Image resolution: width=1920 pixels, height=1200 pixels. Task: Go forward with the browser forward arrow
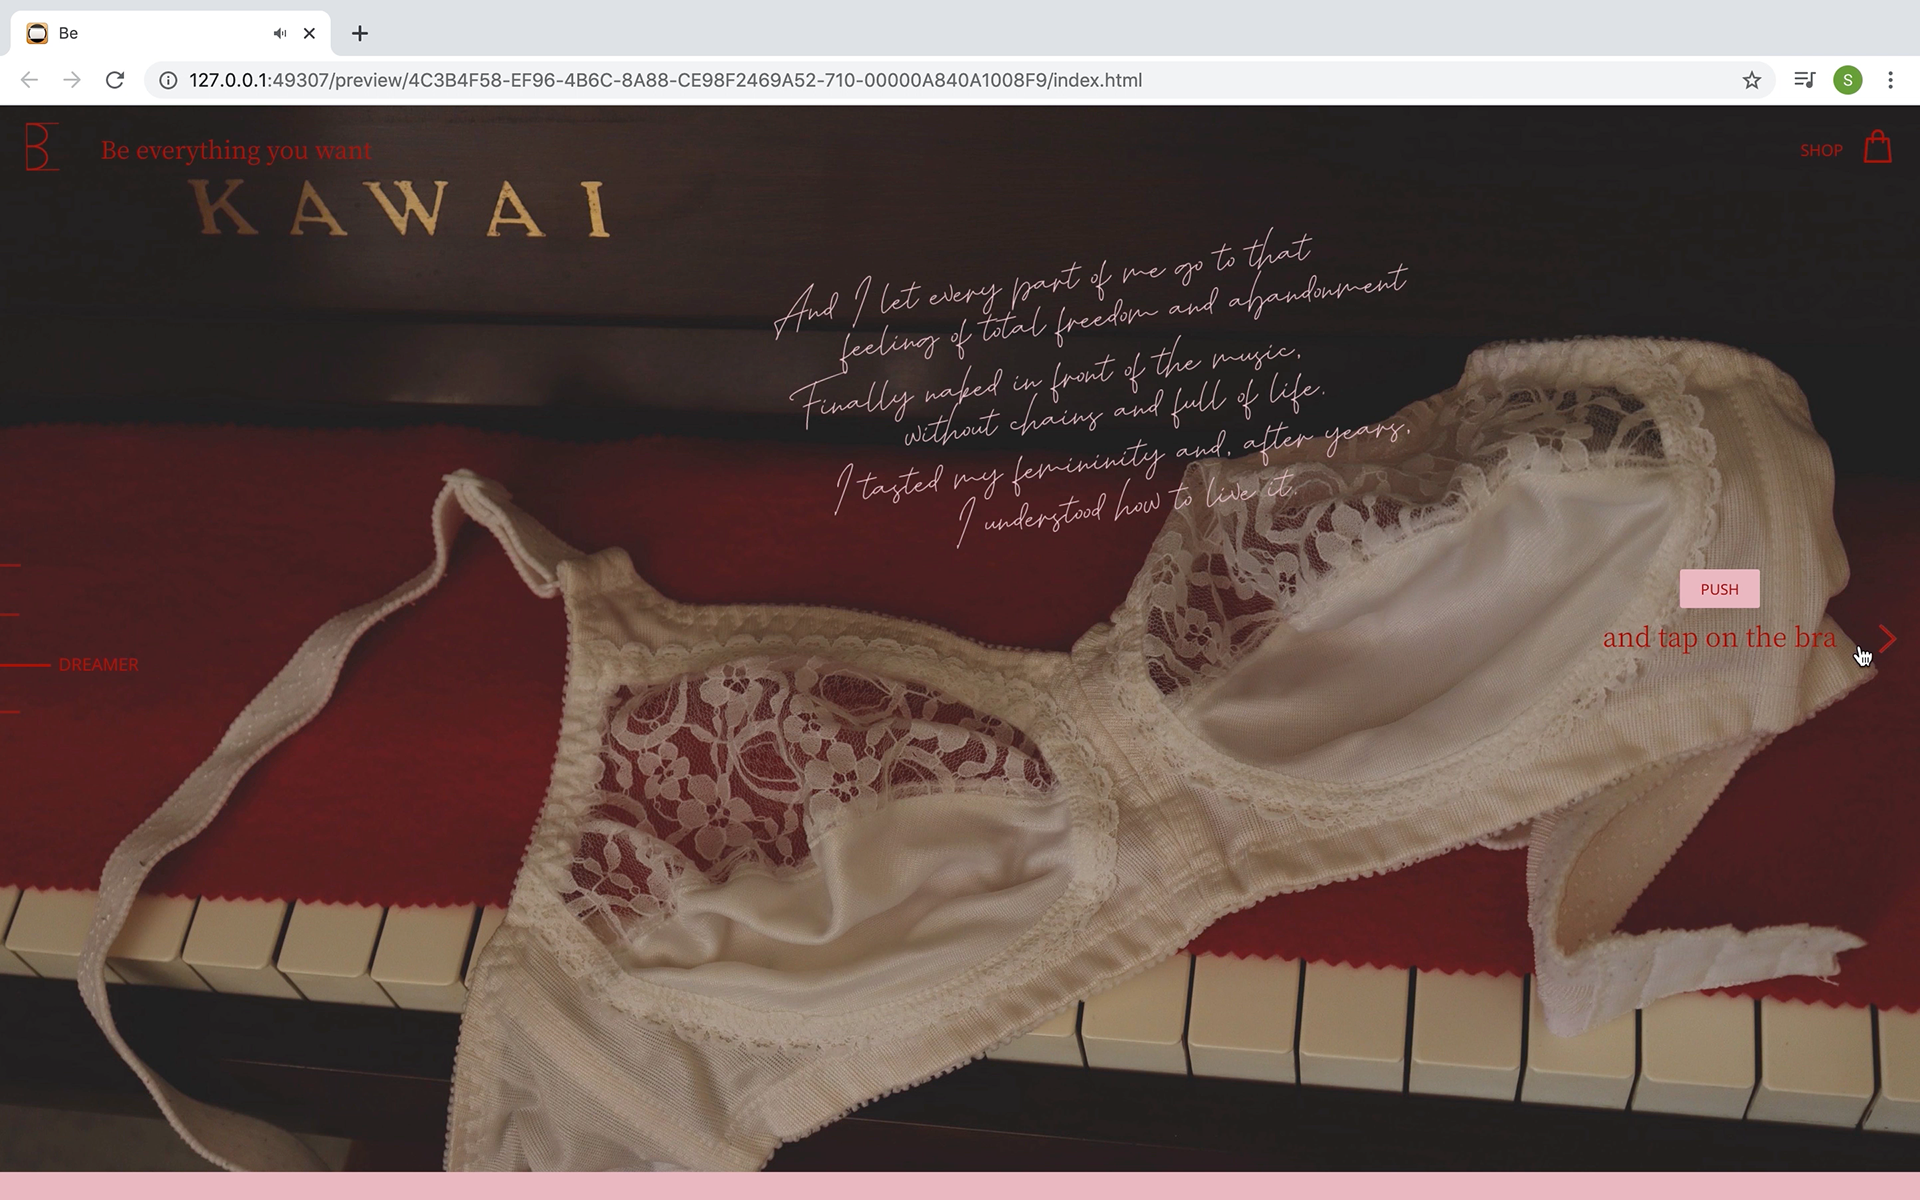[72, 80]
